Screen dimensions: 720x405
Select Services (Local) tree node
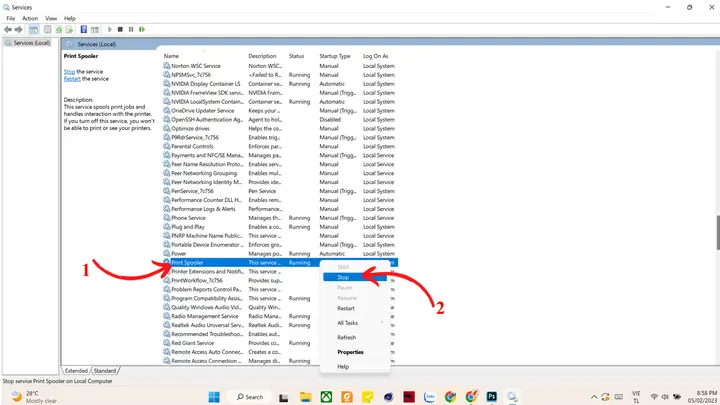click(x=31, y=43)
